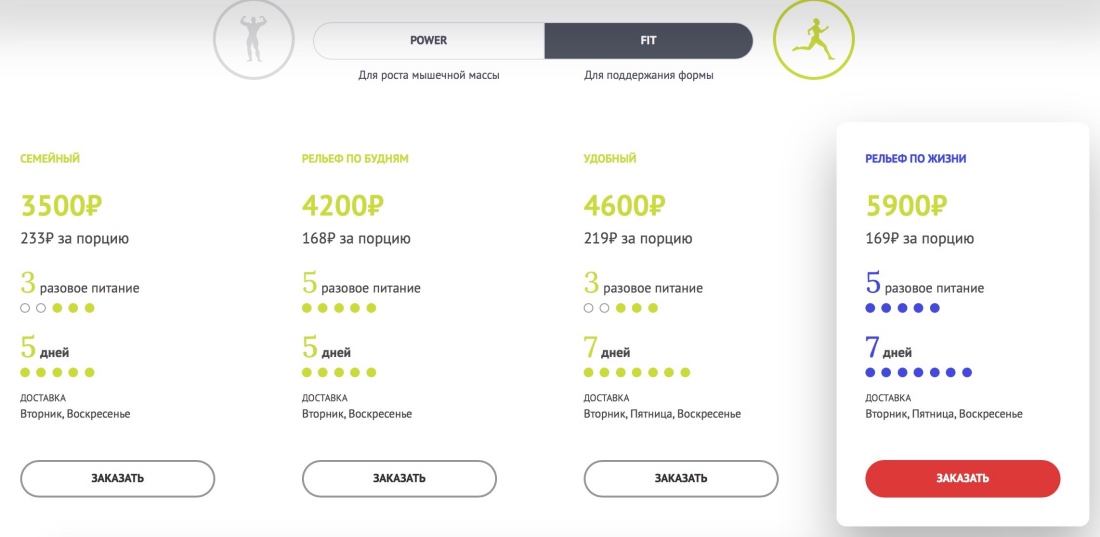Open the Рельеф по будням title
The height and width of the screenshot is (537, 1100).
click(355, 159)
